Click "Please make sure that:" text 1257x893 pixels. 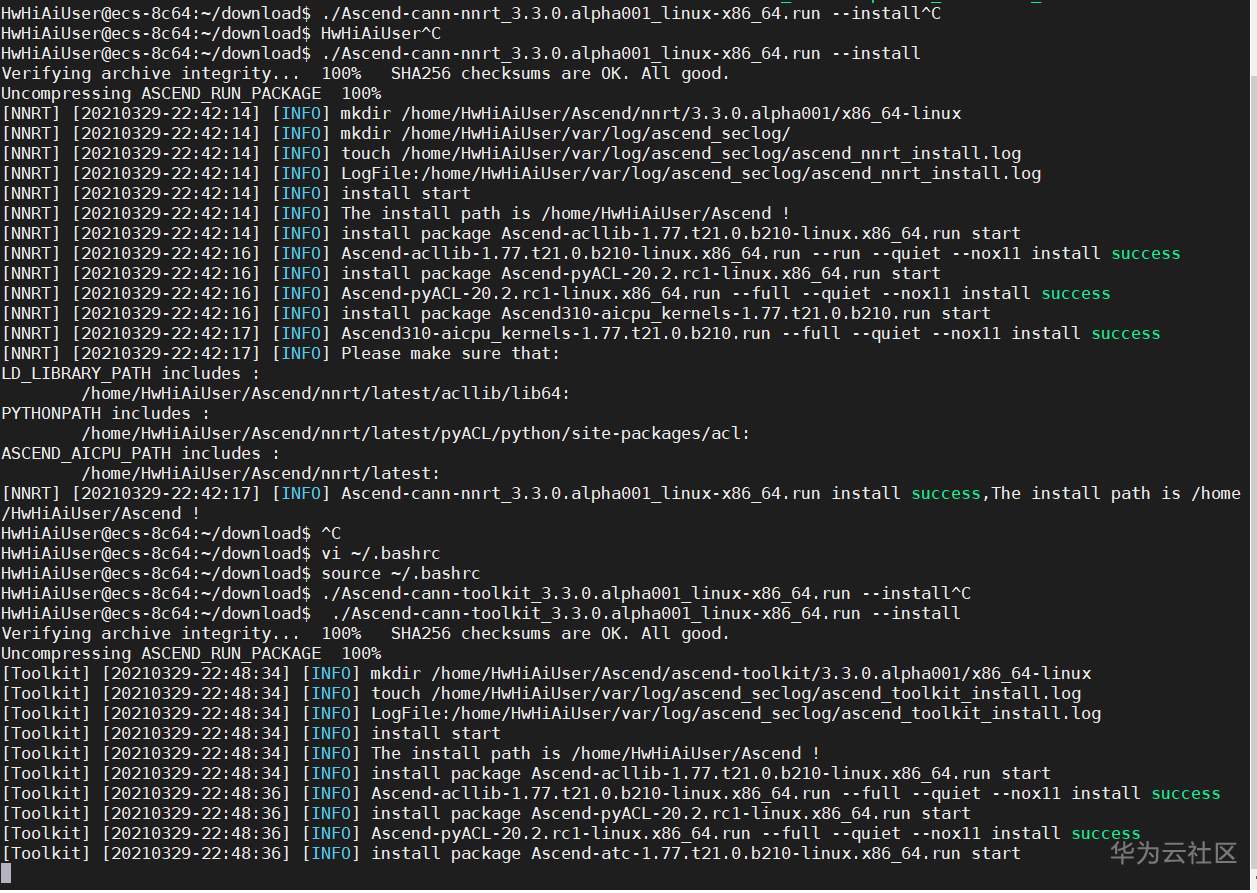click(451, 353)
